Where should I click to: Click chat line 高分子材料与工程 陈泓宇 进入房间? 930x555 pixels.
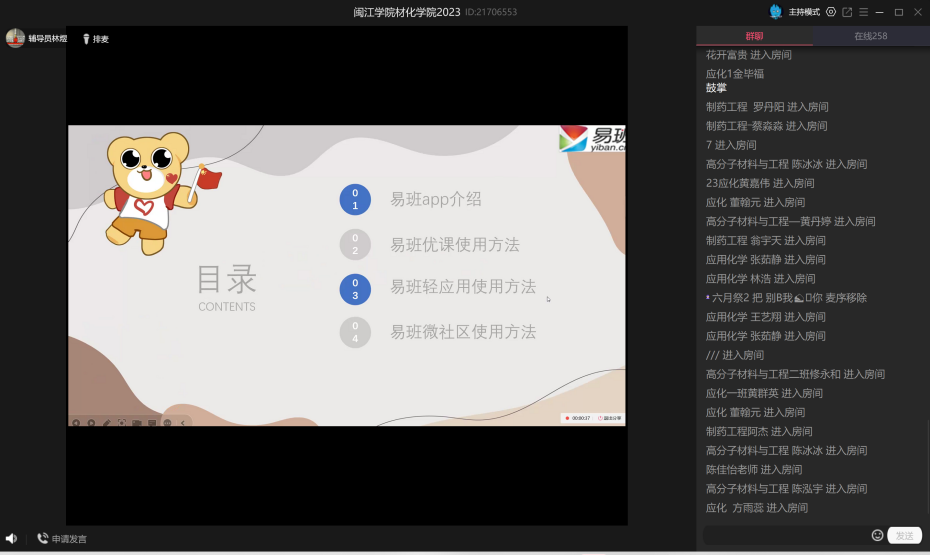[x=786, y=489]
